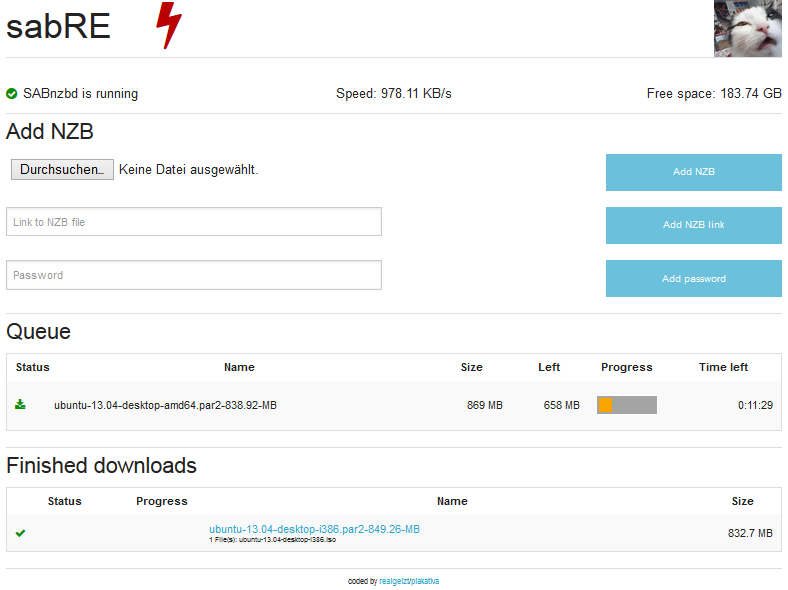Click the orange queue progress bar

pyautogui.click(x=627, y=405)
